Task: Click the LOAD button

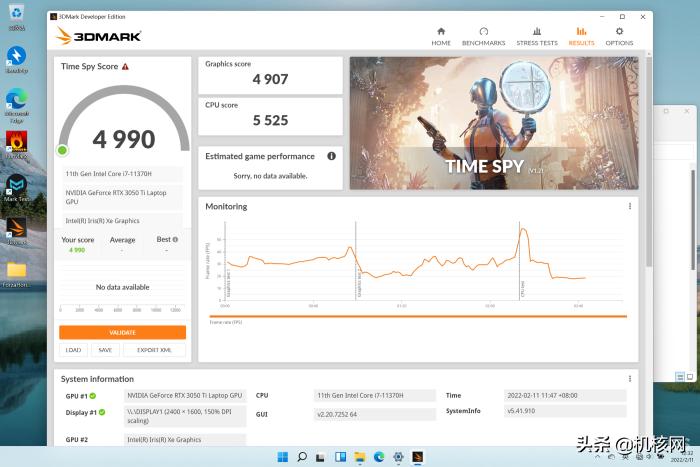Action: pos(74,350)
